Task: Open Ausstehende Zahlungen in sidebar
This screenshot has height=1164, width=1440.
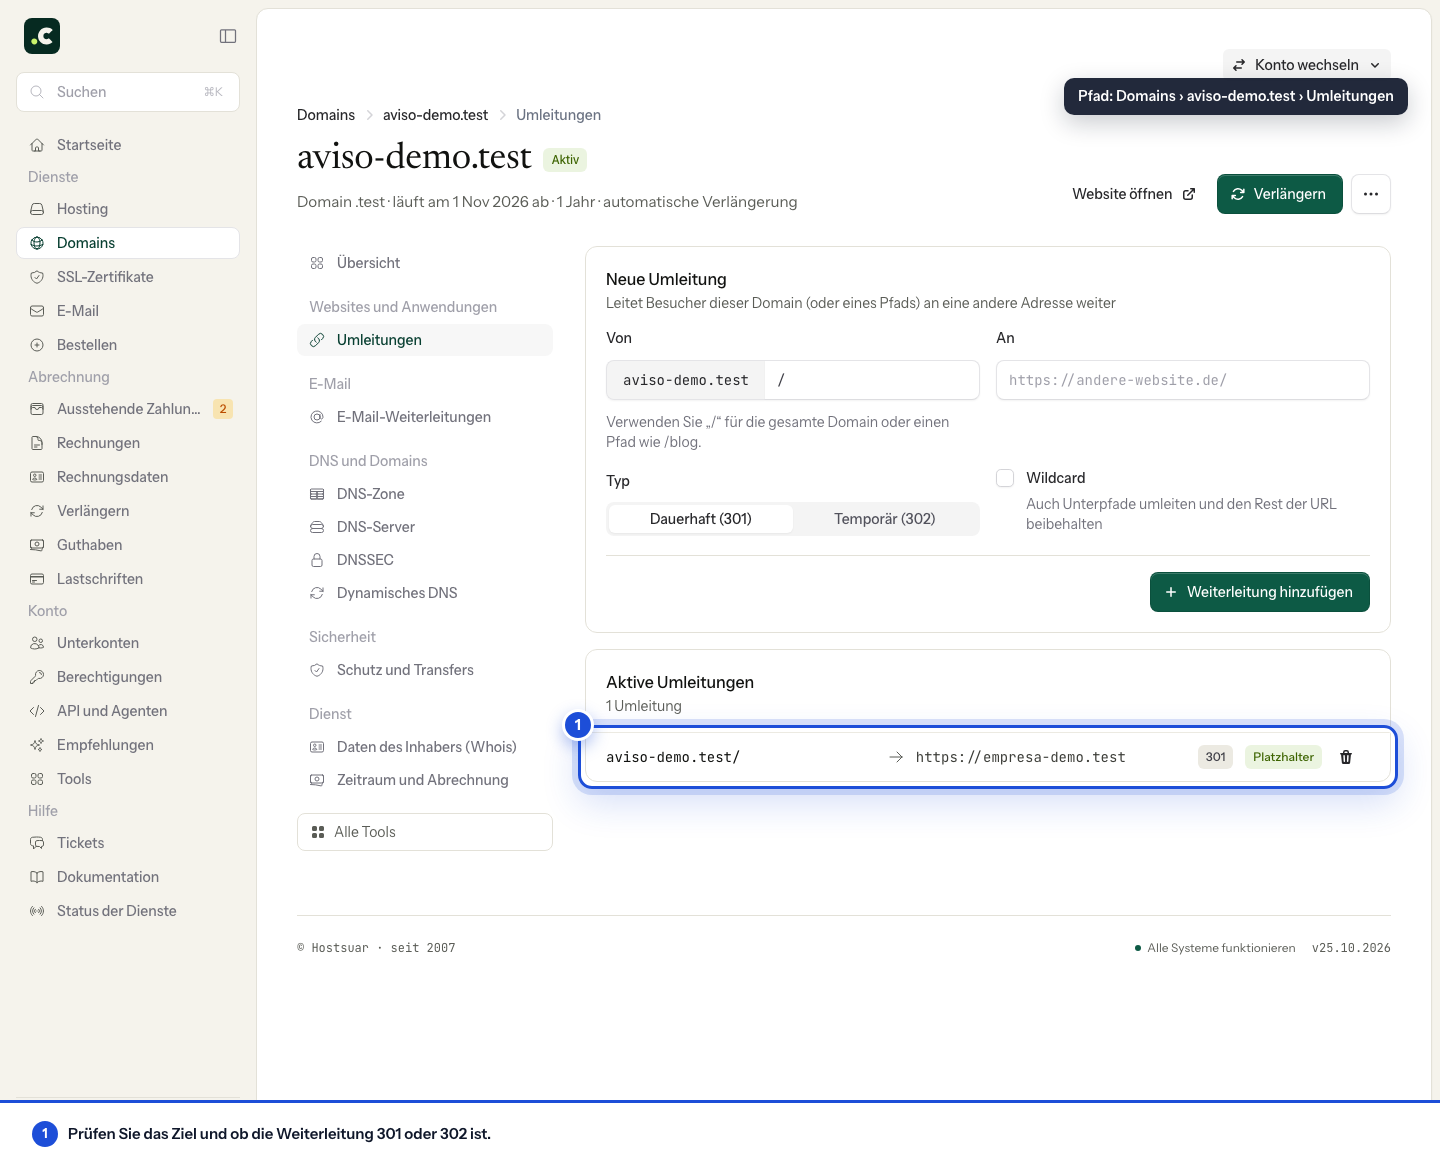Action: tap(128, 409)
